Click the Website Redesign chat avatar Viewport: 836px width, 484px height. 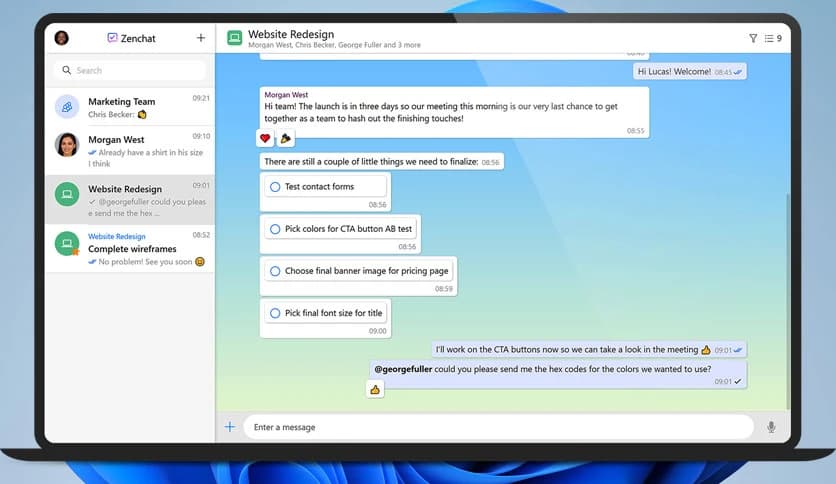click(67, 194)
